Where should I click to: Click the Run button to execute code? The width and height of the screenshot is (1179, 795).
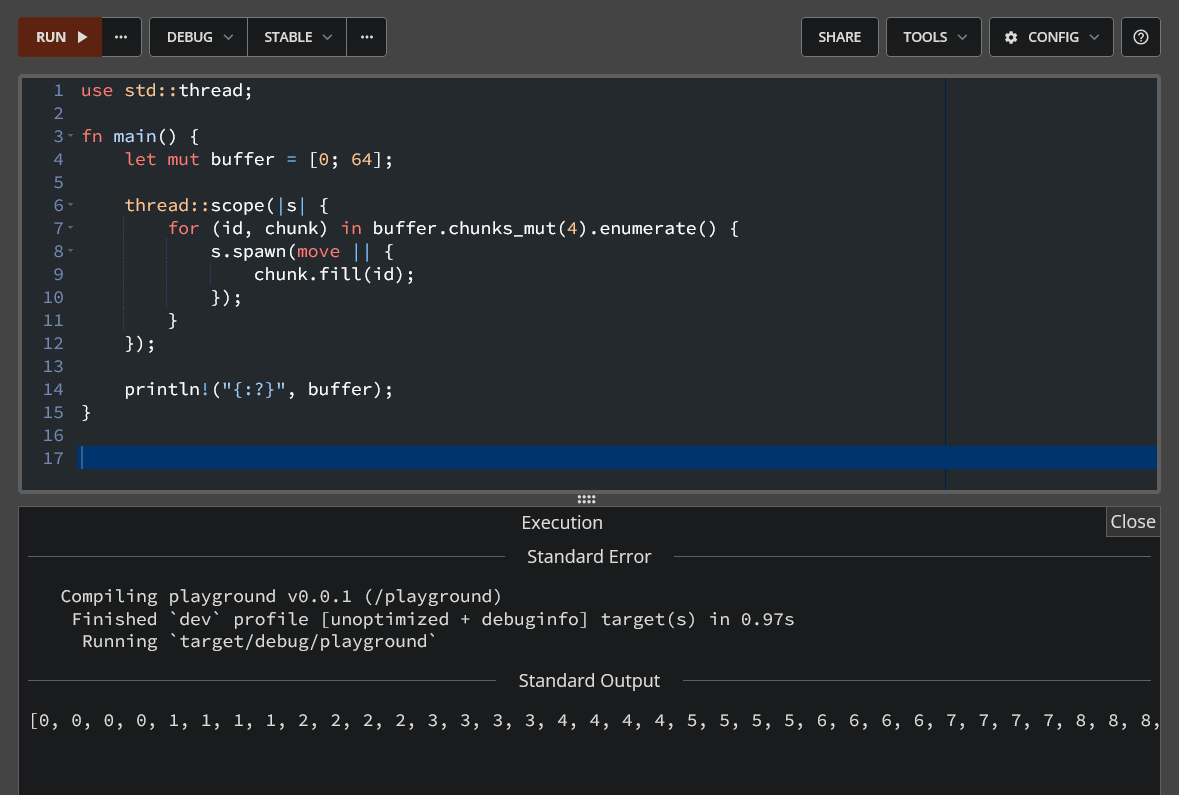click(60, 37)
